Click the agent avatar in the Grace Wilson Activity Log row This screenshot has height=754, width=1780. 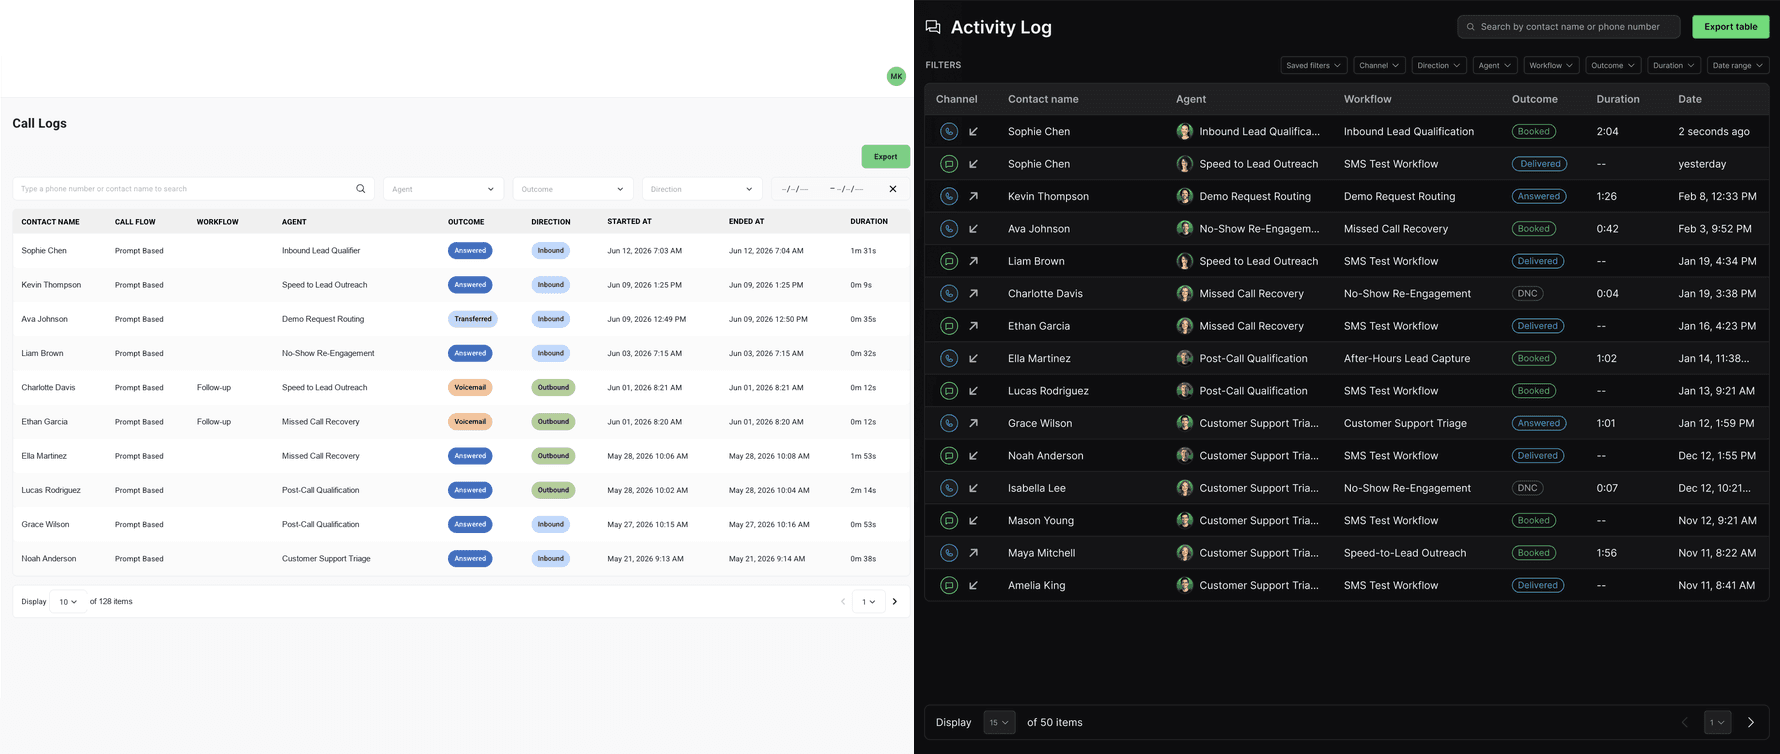1184,423
